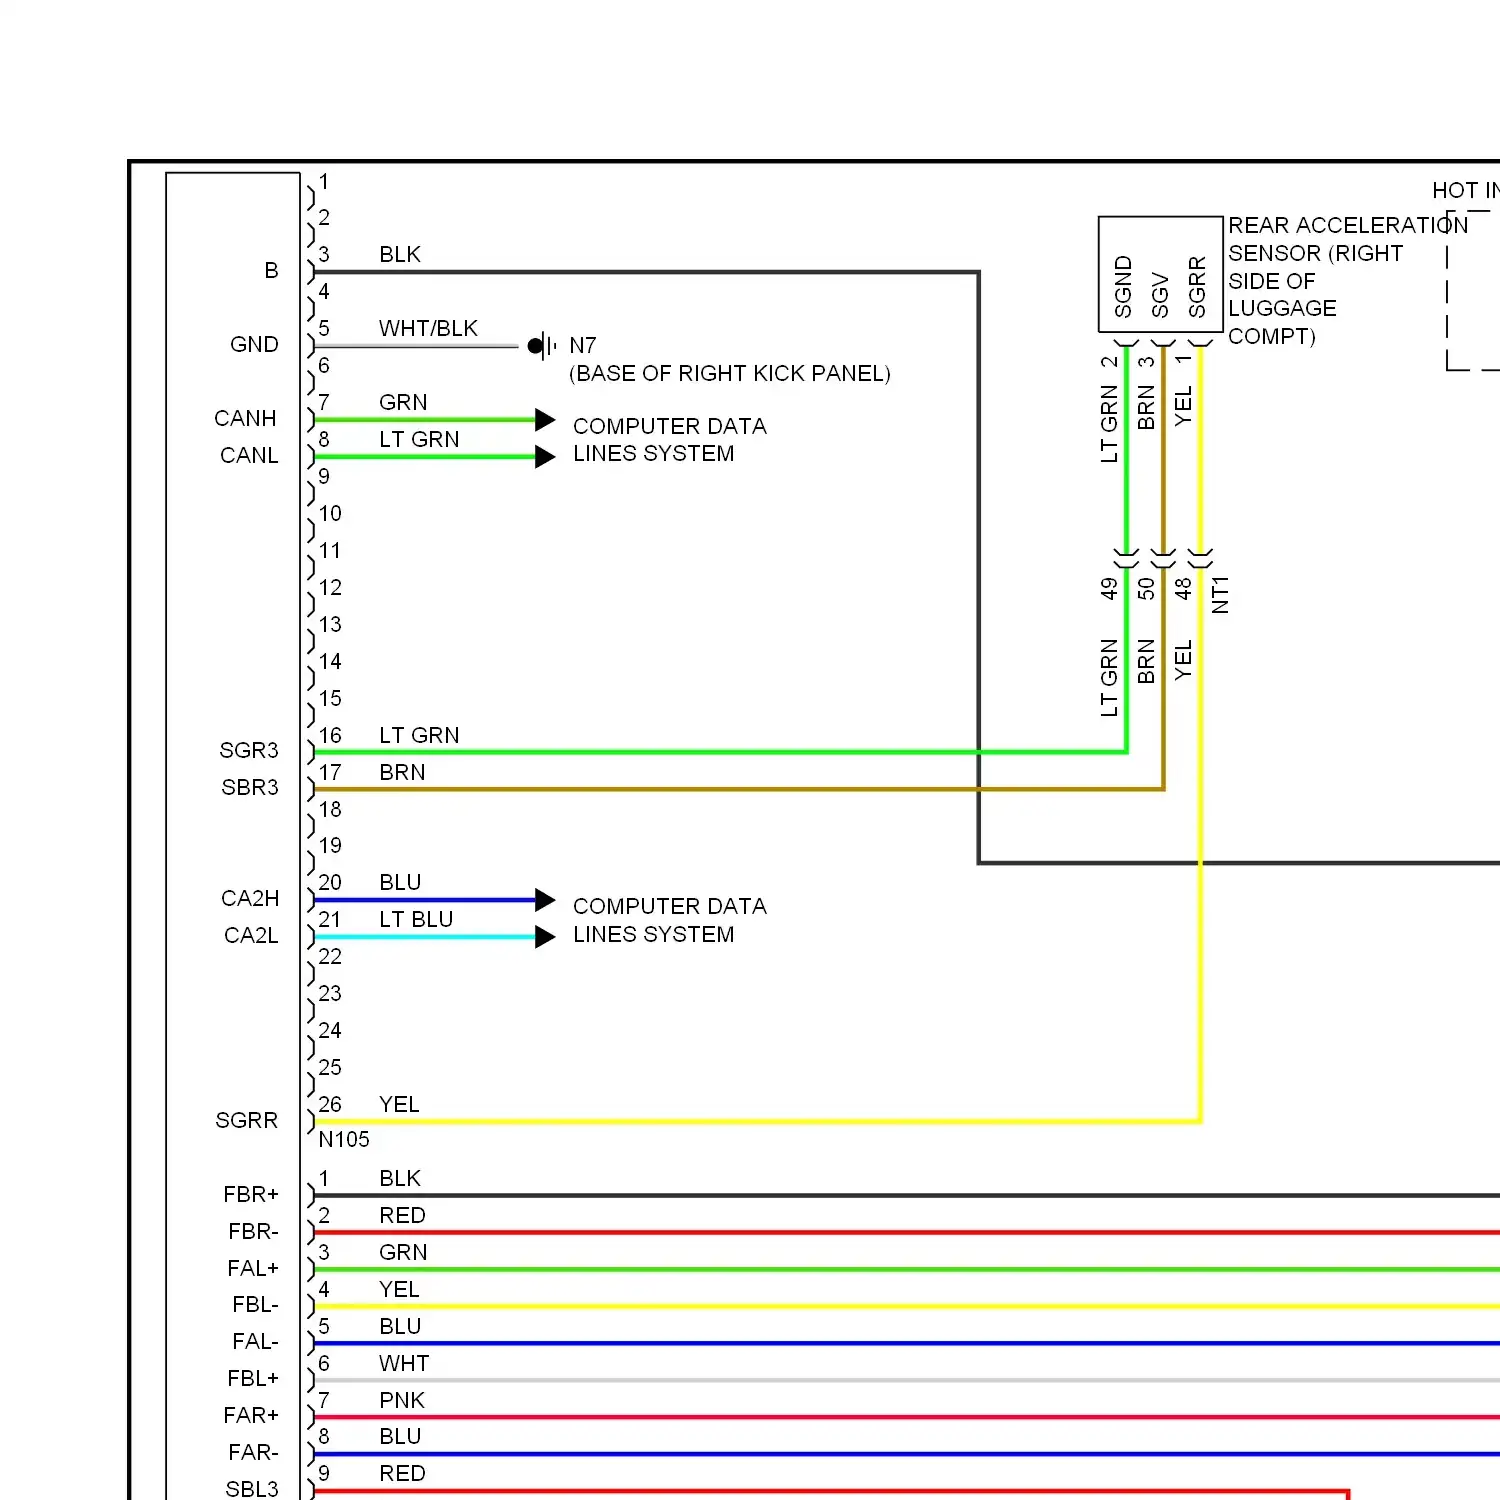Click the FBR- pin label

254,1232
